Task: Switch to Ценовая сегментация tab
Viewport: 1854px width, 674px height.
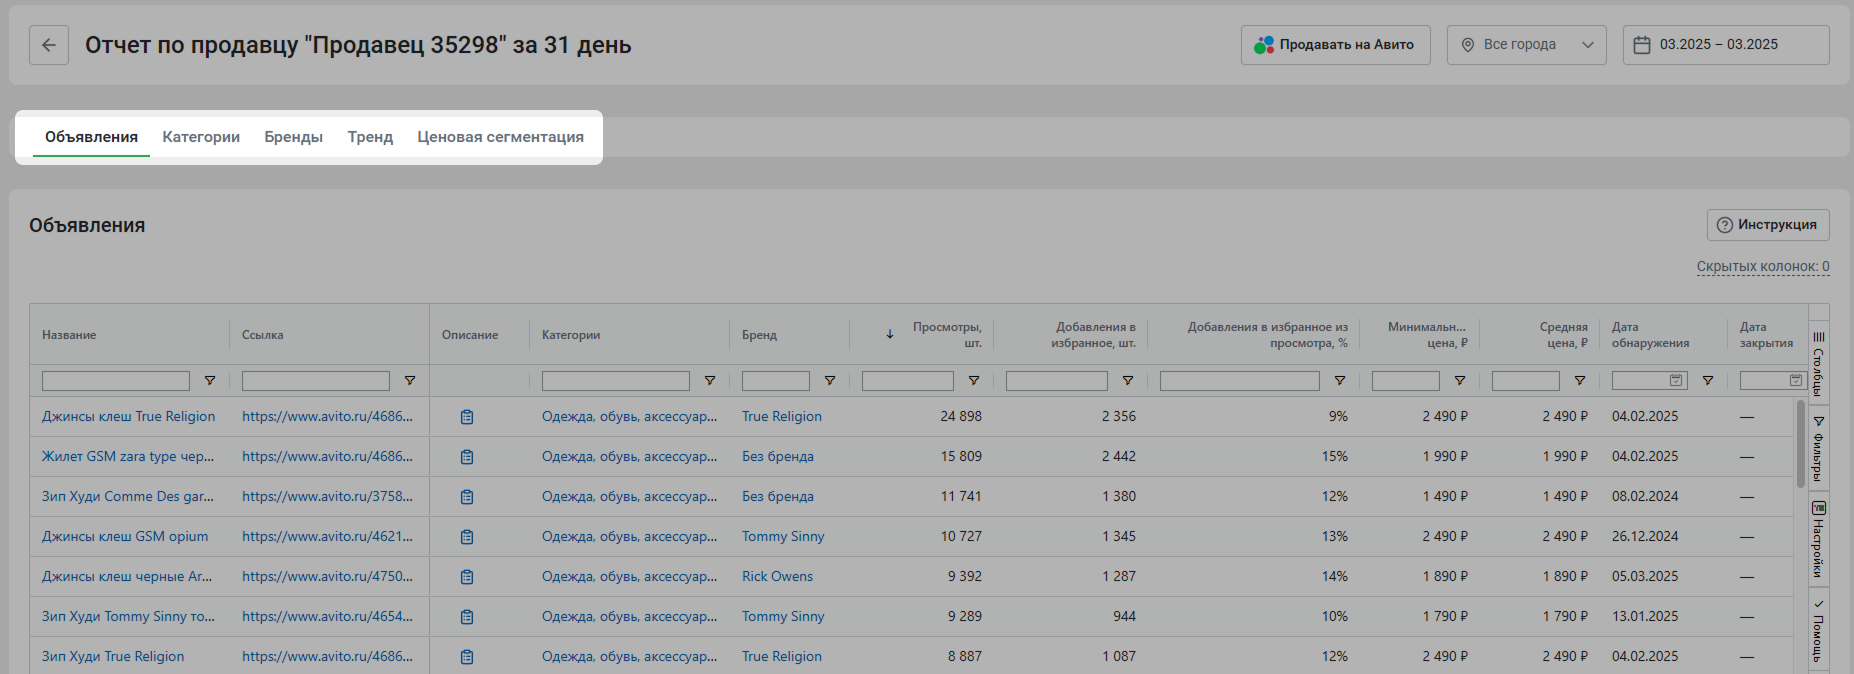Action: (500, 137)
